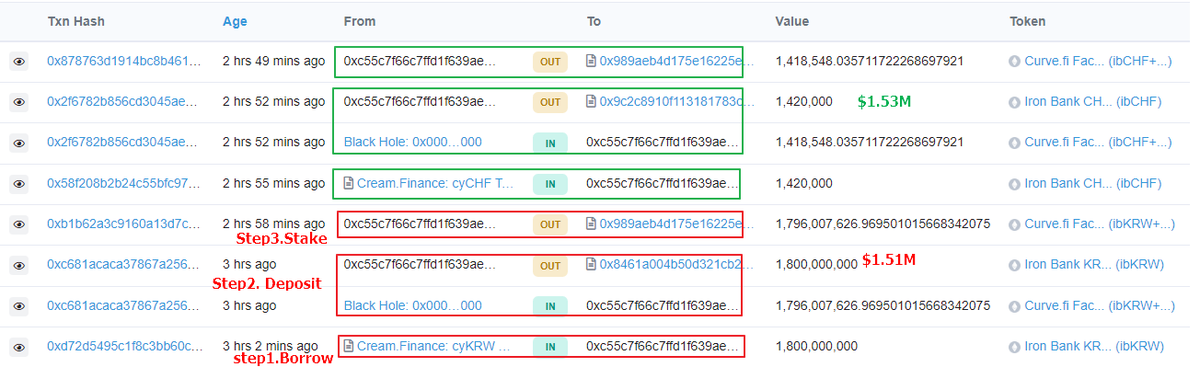Open transaction 0x58f208b2b24c55bfc97

(x=124, y=184)
